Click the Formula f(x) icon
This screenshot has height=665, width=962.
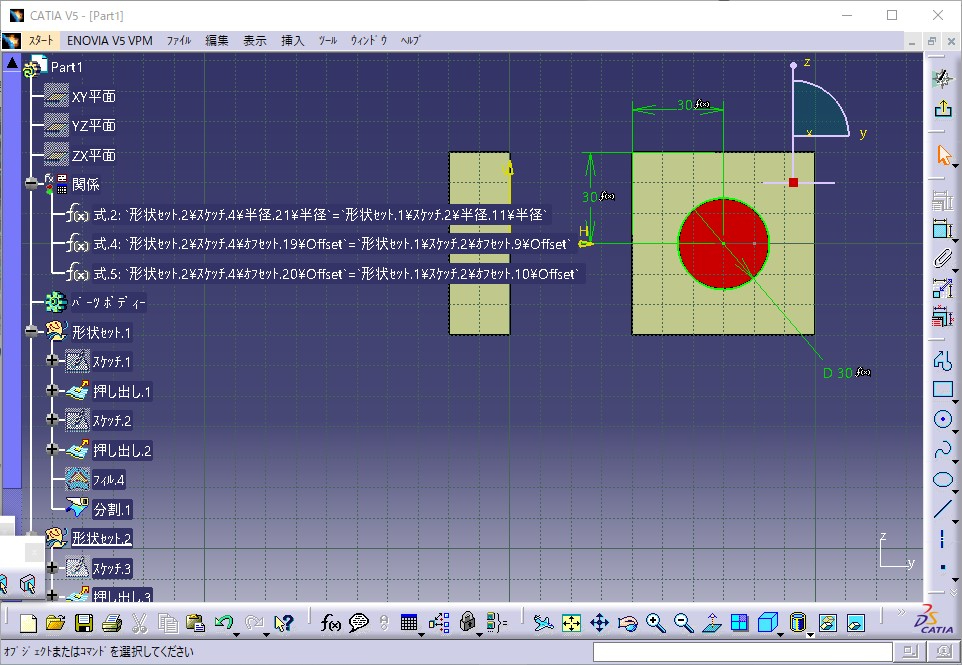331,623
